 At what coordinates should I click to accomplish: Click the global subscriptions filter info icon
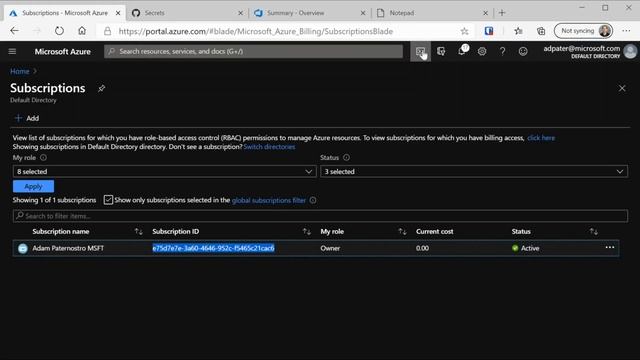coord(313,200)
